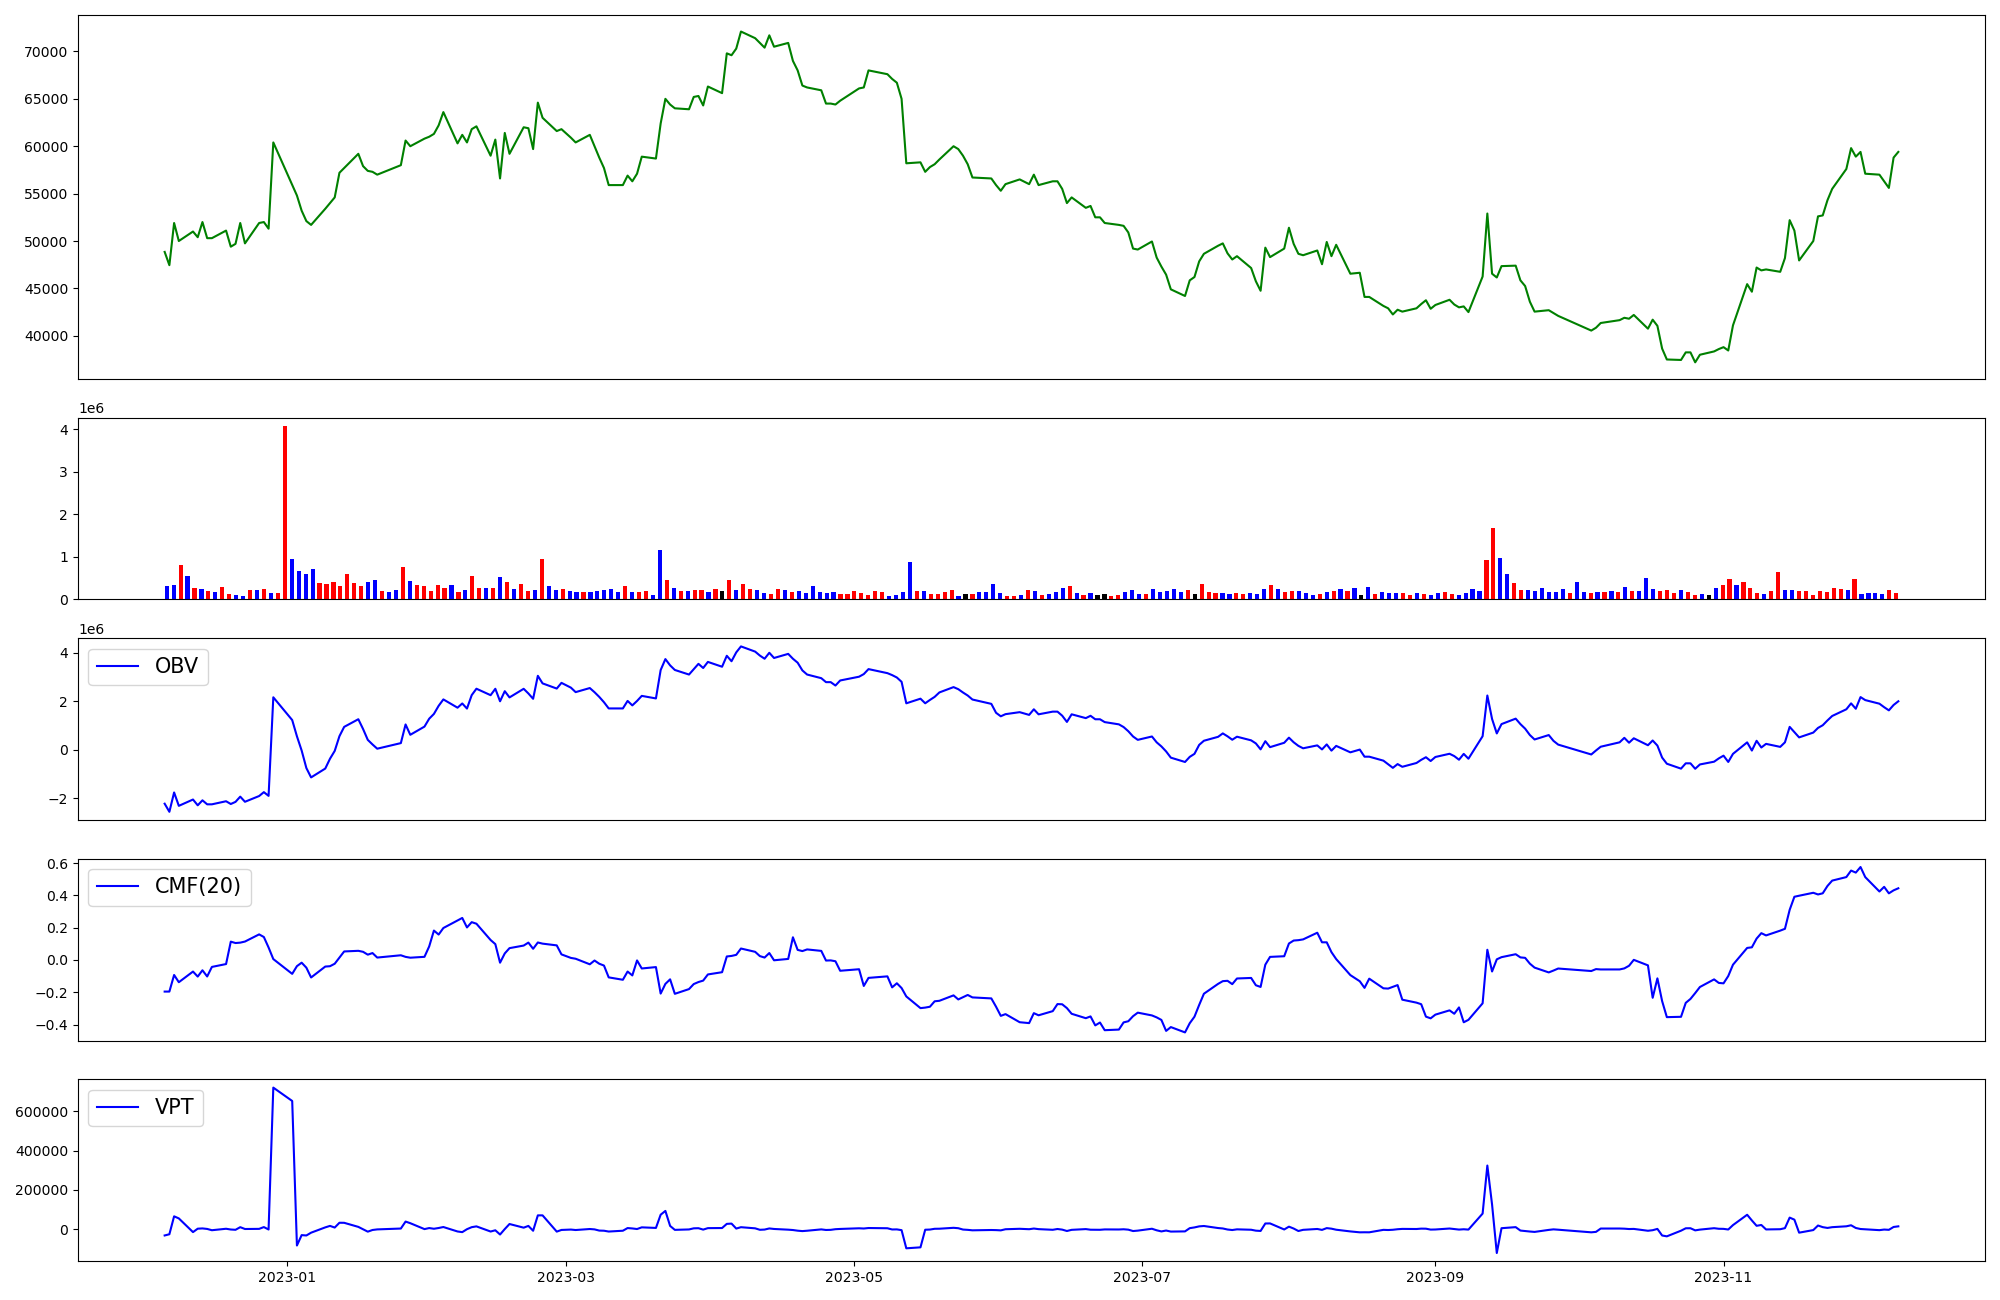Image resolution: width=2000 pixels, height=1300 pixels.
Task: Click the 1e6 multiplier above volume chart
Action: [x=91, y=409]
